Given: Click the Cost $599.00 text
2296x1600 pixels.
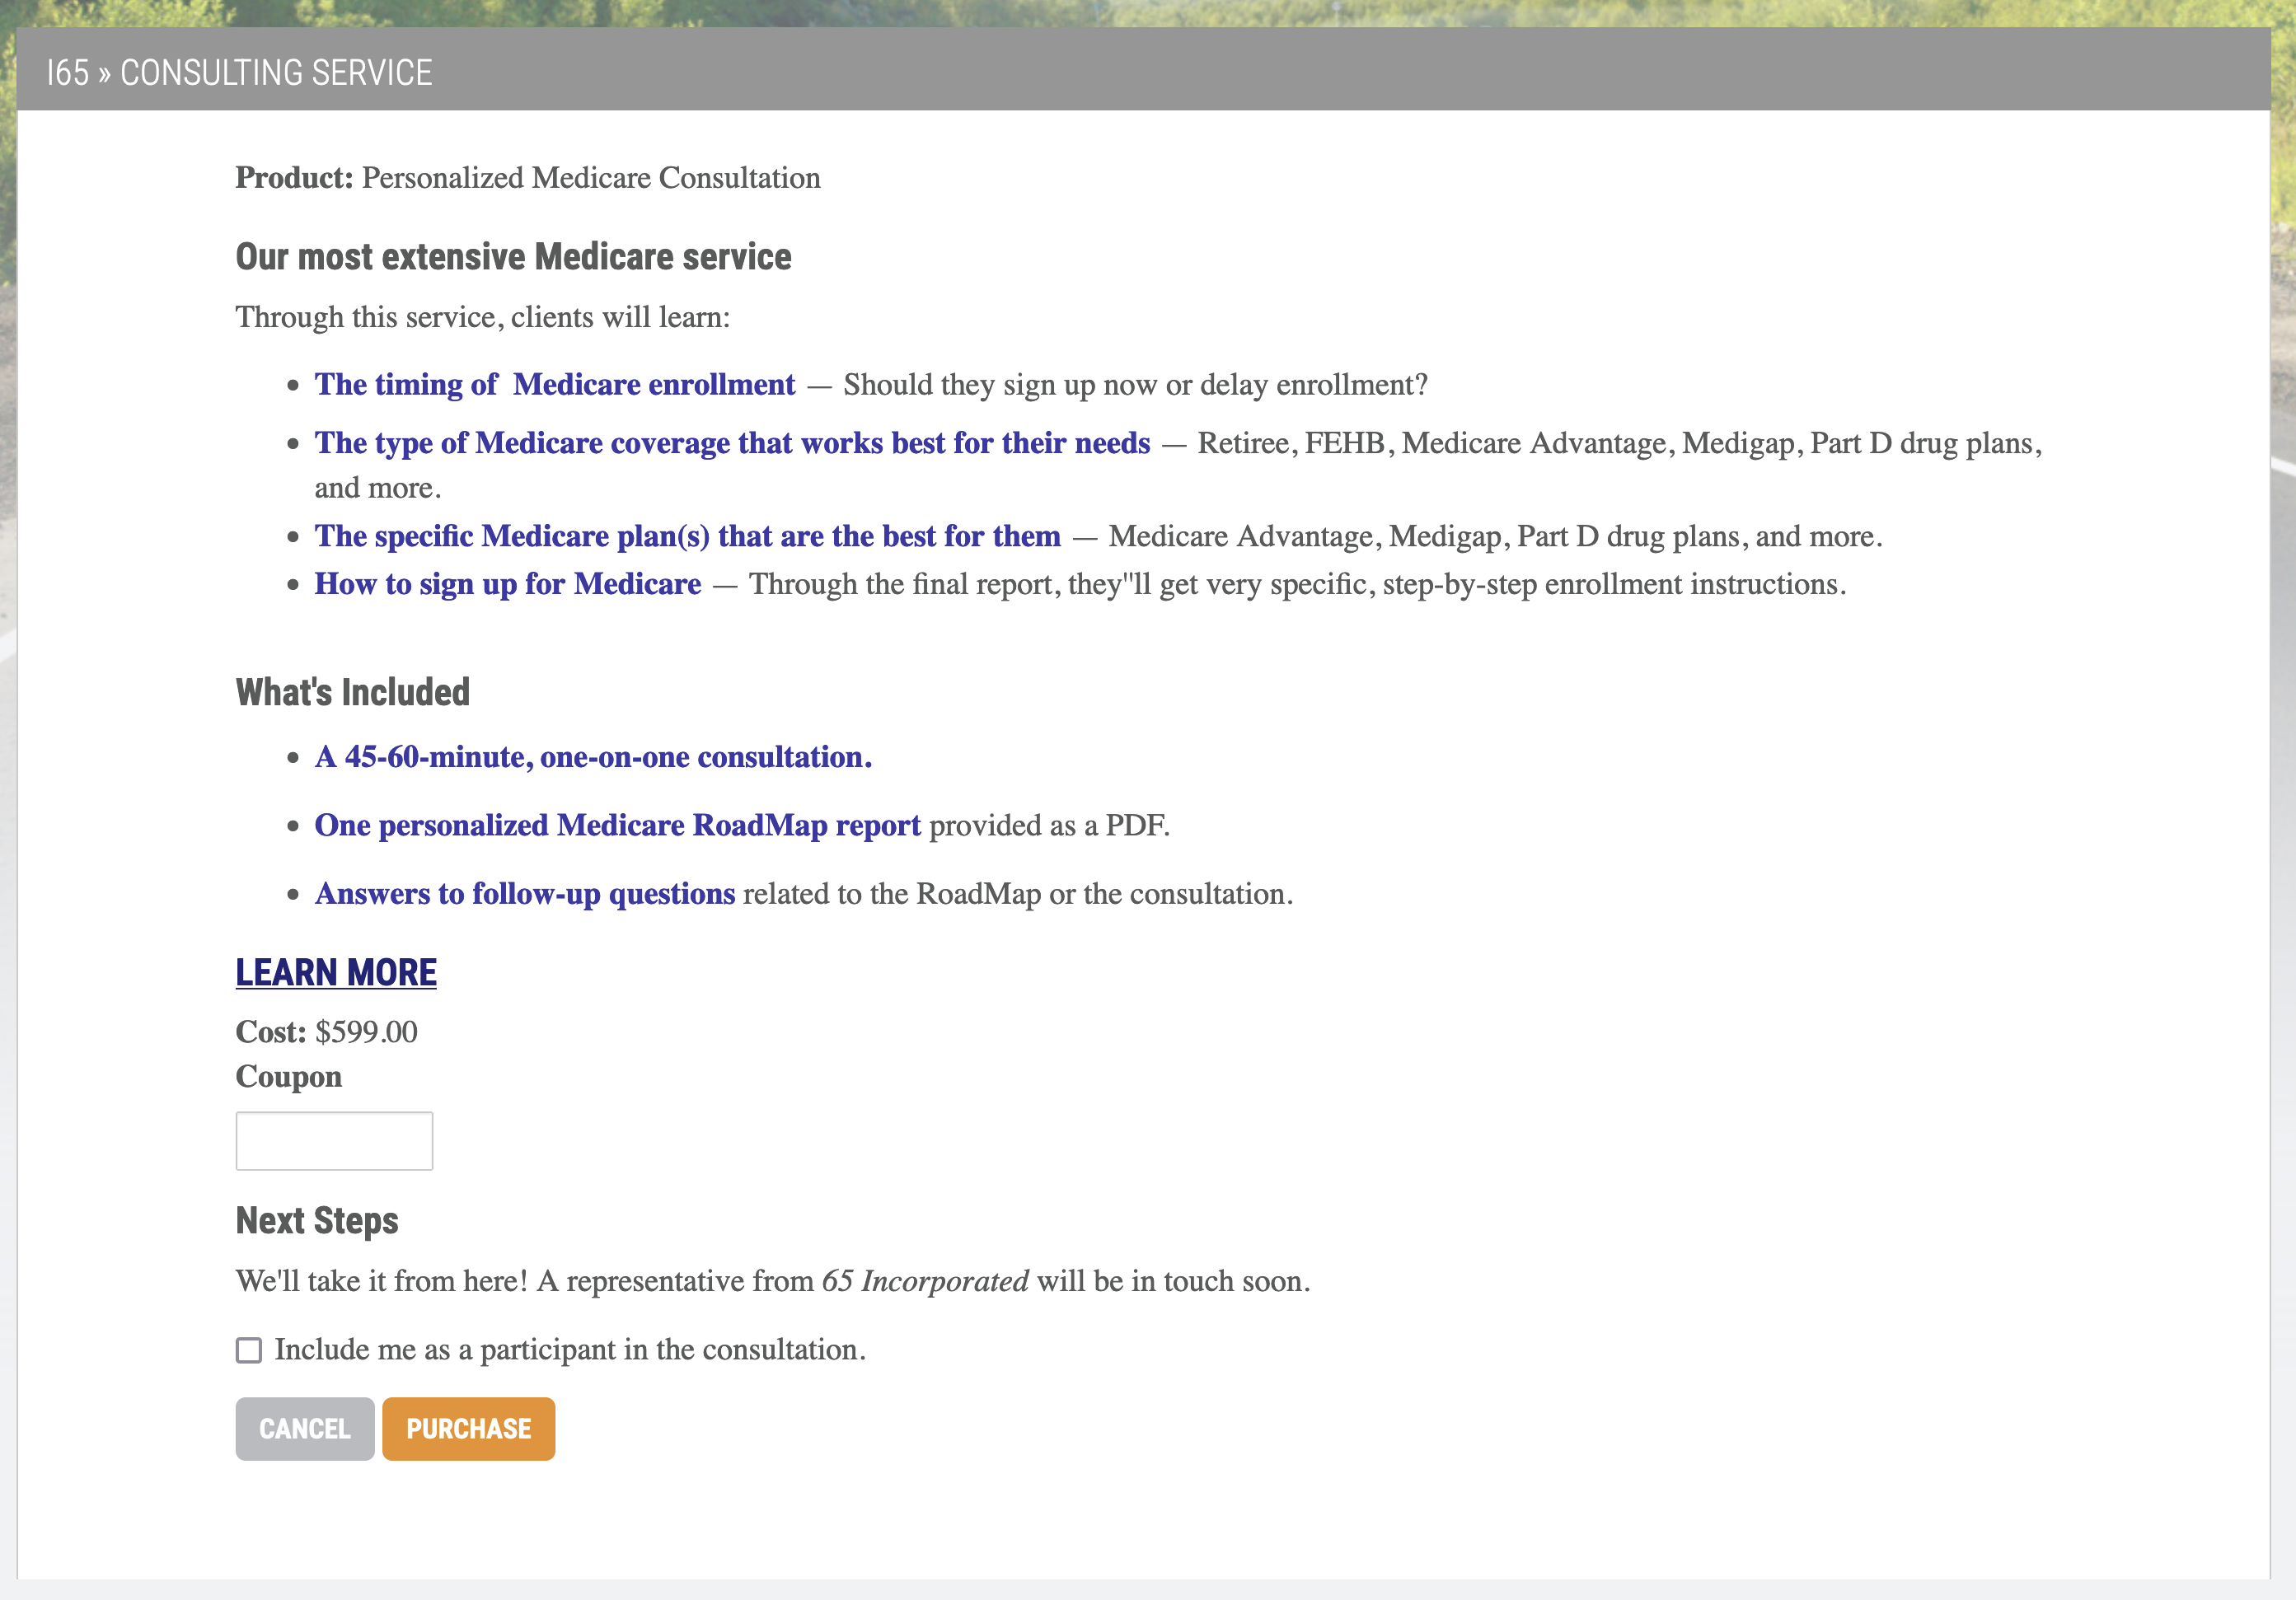Looking at the screenshot, I should click(x=327, y=1032).
